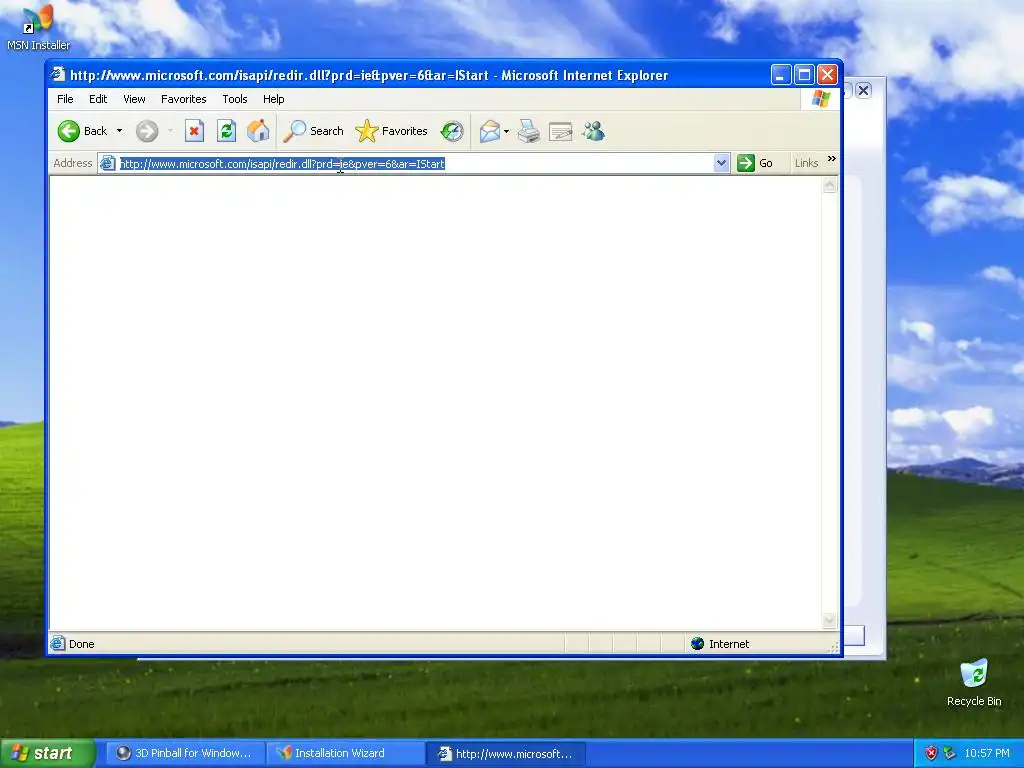Click the page icon in Address bar
This screenshot has height=768, width=1024.
pos(108,163)
